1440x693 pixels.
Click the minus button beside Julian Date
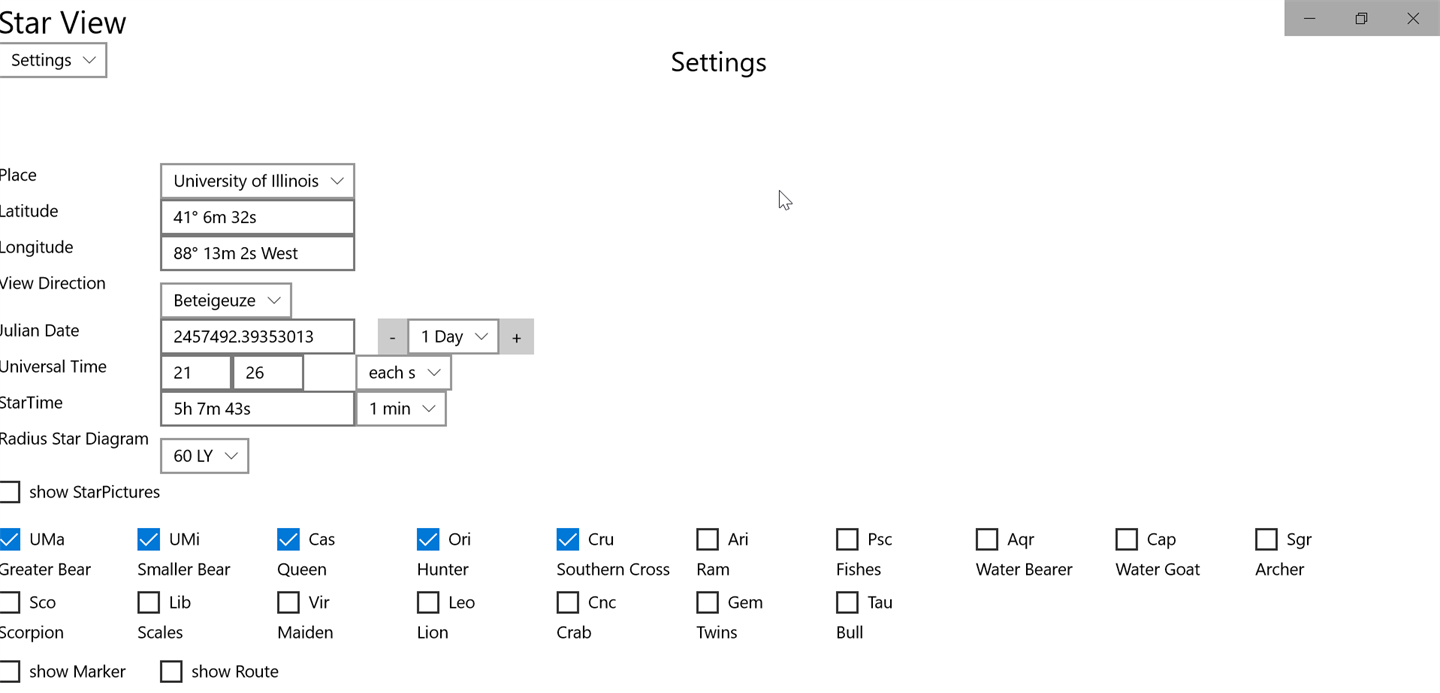tap(392, 337)
